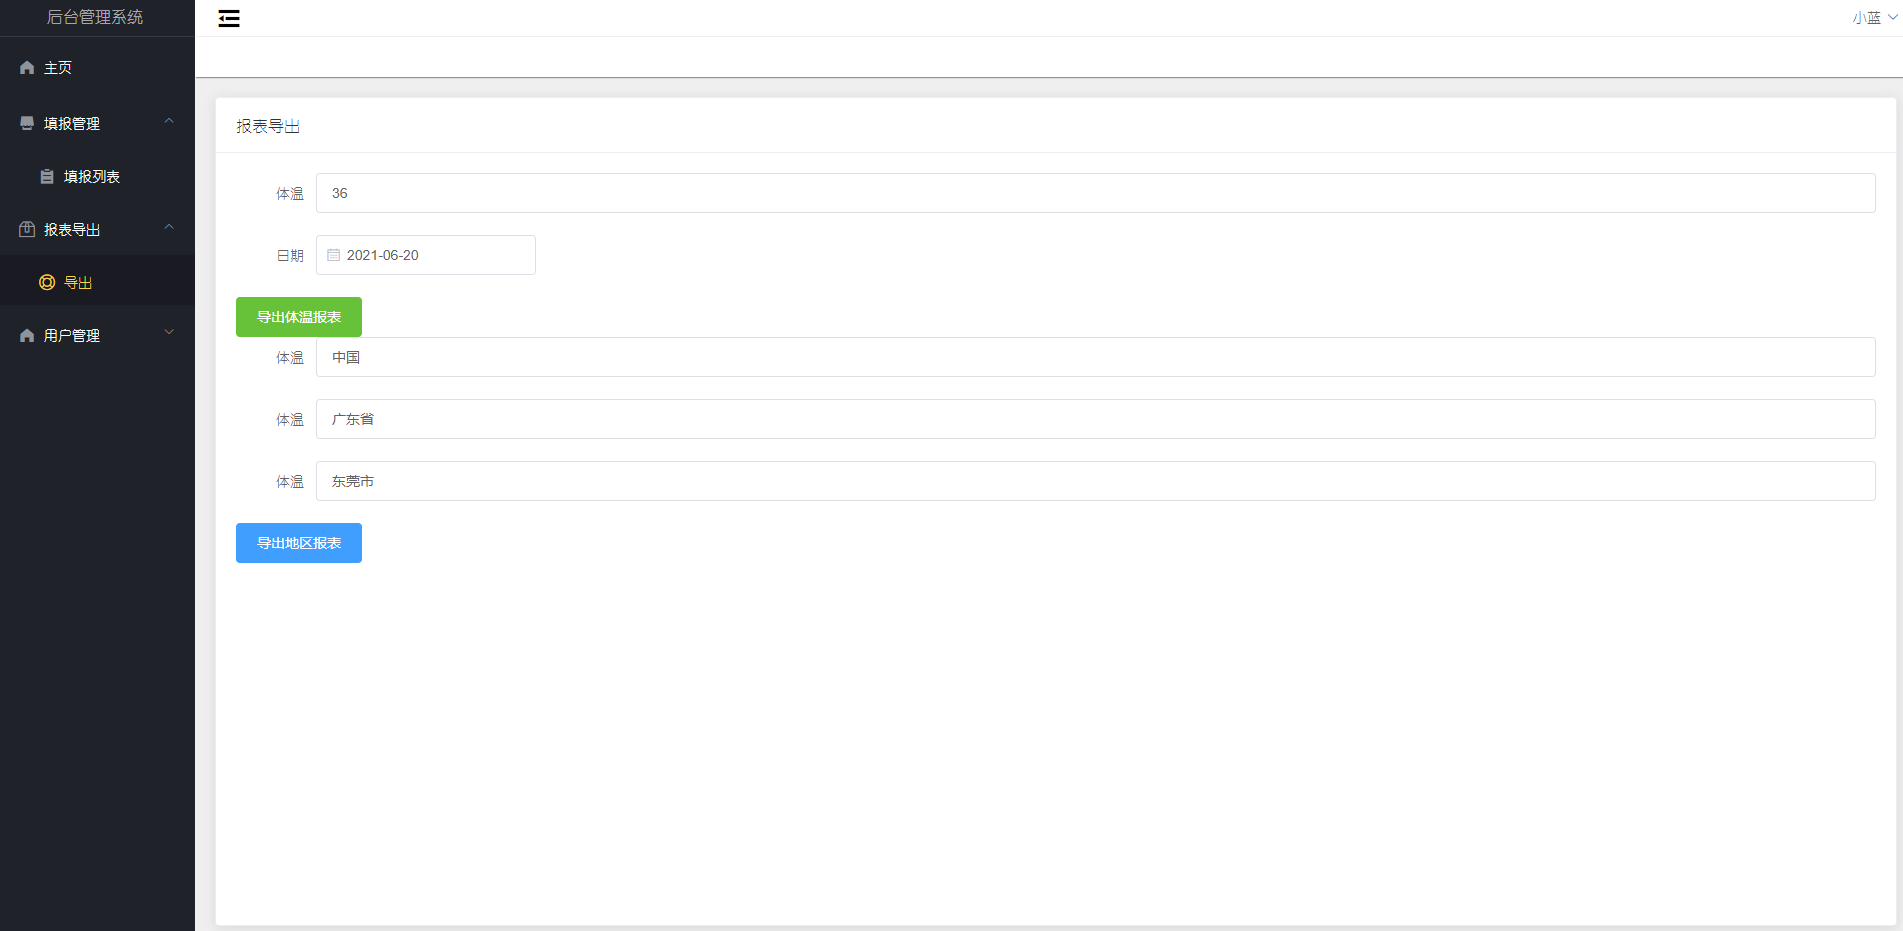Collapse the 报表导出 submenu arrow
This screenshot has height=931, width=1903.
tap(169, 227)
